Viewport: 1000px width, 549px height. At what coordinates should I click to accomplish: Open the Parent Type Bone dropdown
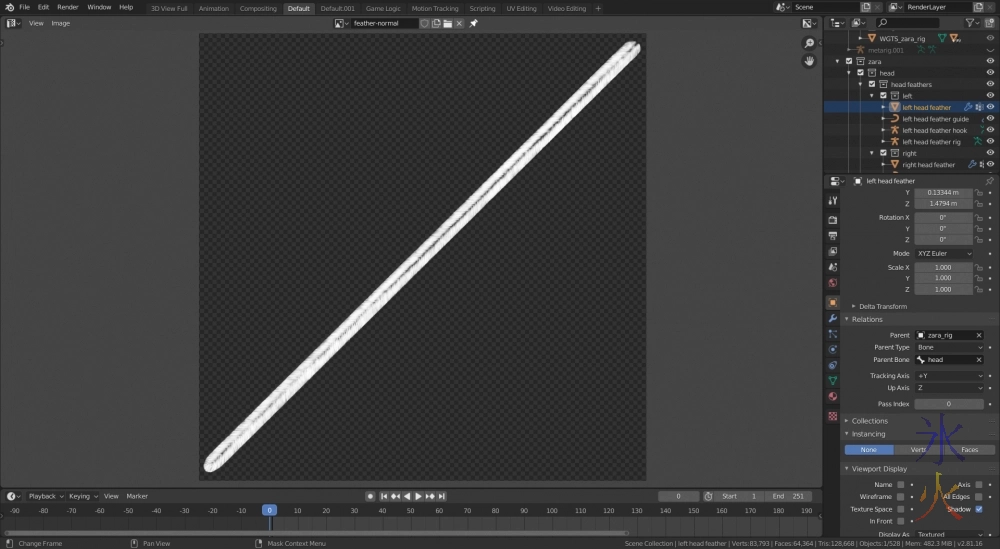(950, 347)
